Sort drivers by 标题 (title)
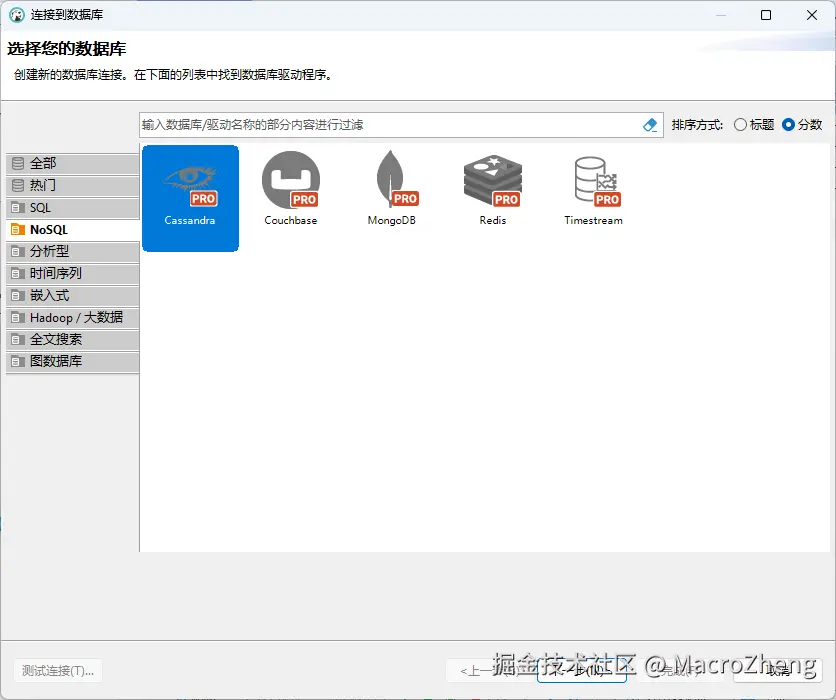This screenshot has height=700, width=836. pos(754,125)
